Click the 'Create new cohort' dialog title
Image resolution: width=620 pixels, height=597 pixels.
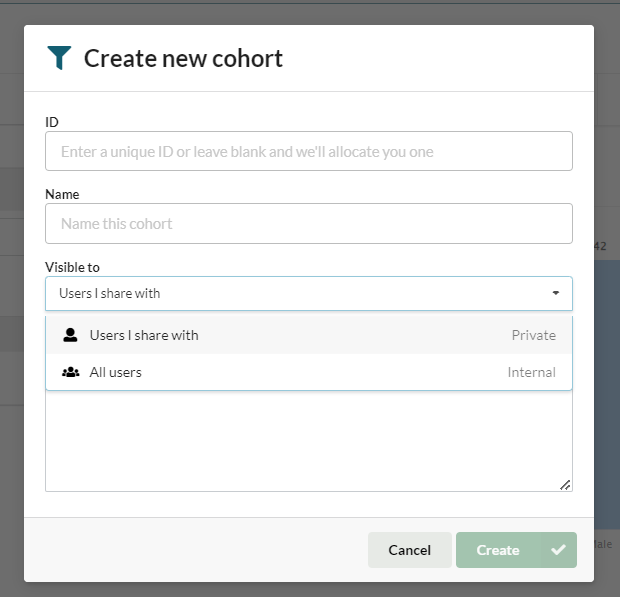coord(183,58)
